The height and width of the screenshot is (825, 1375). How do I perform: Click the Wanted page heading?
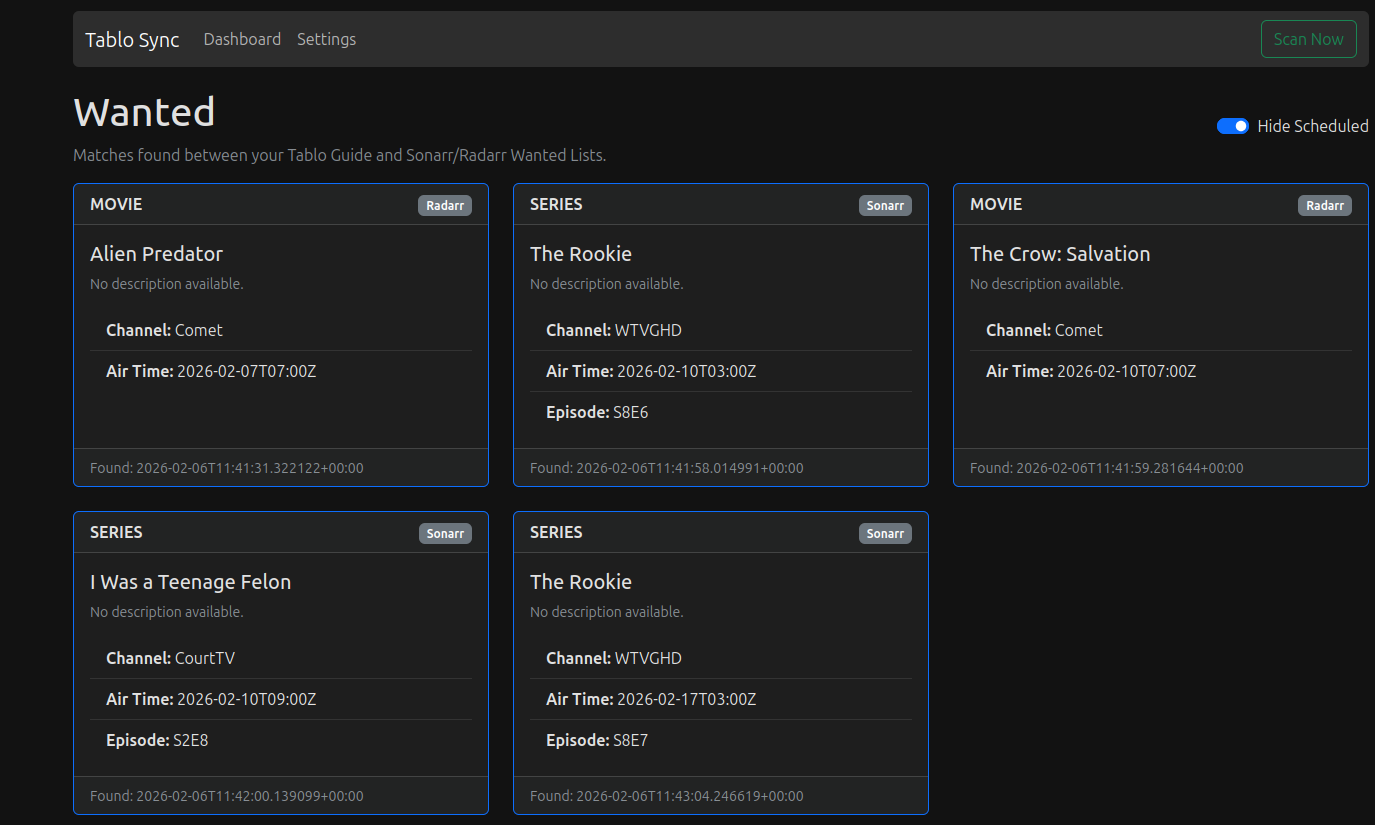pyautogui.click(x=144, y=112)
